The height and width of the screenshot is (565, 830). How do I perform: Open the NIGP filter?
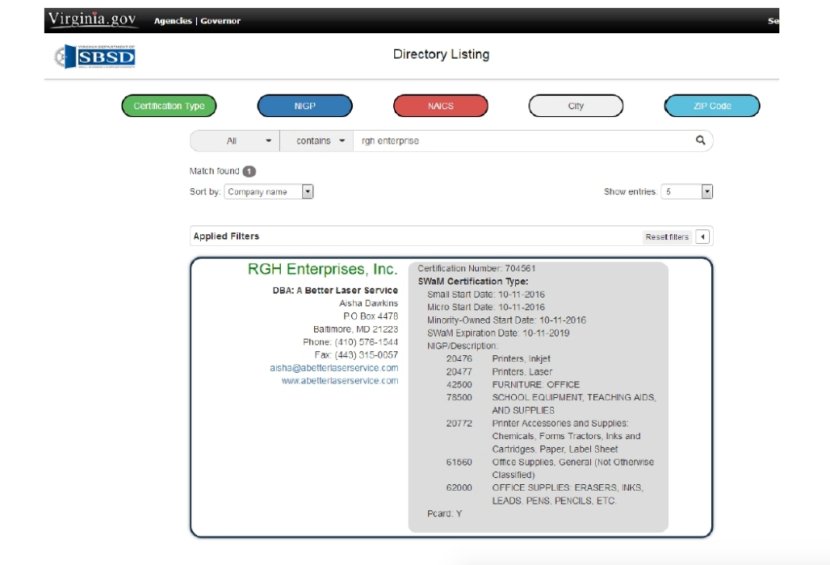[x=305, y=106]
